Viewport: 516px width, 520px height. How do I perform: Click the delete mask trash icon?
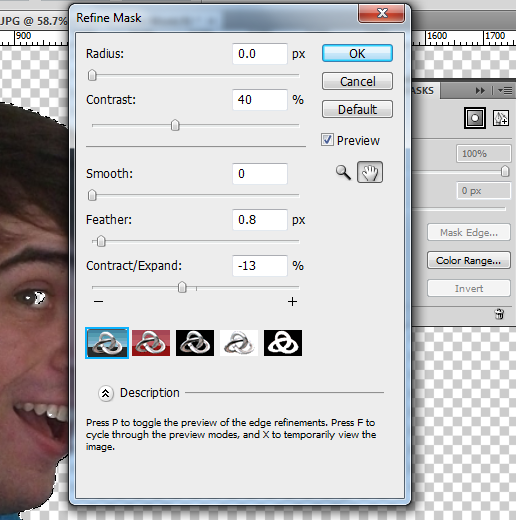tap(499, 314)
